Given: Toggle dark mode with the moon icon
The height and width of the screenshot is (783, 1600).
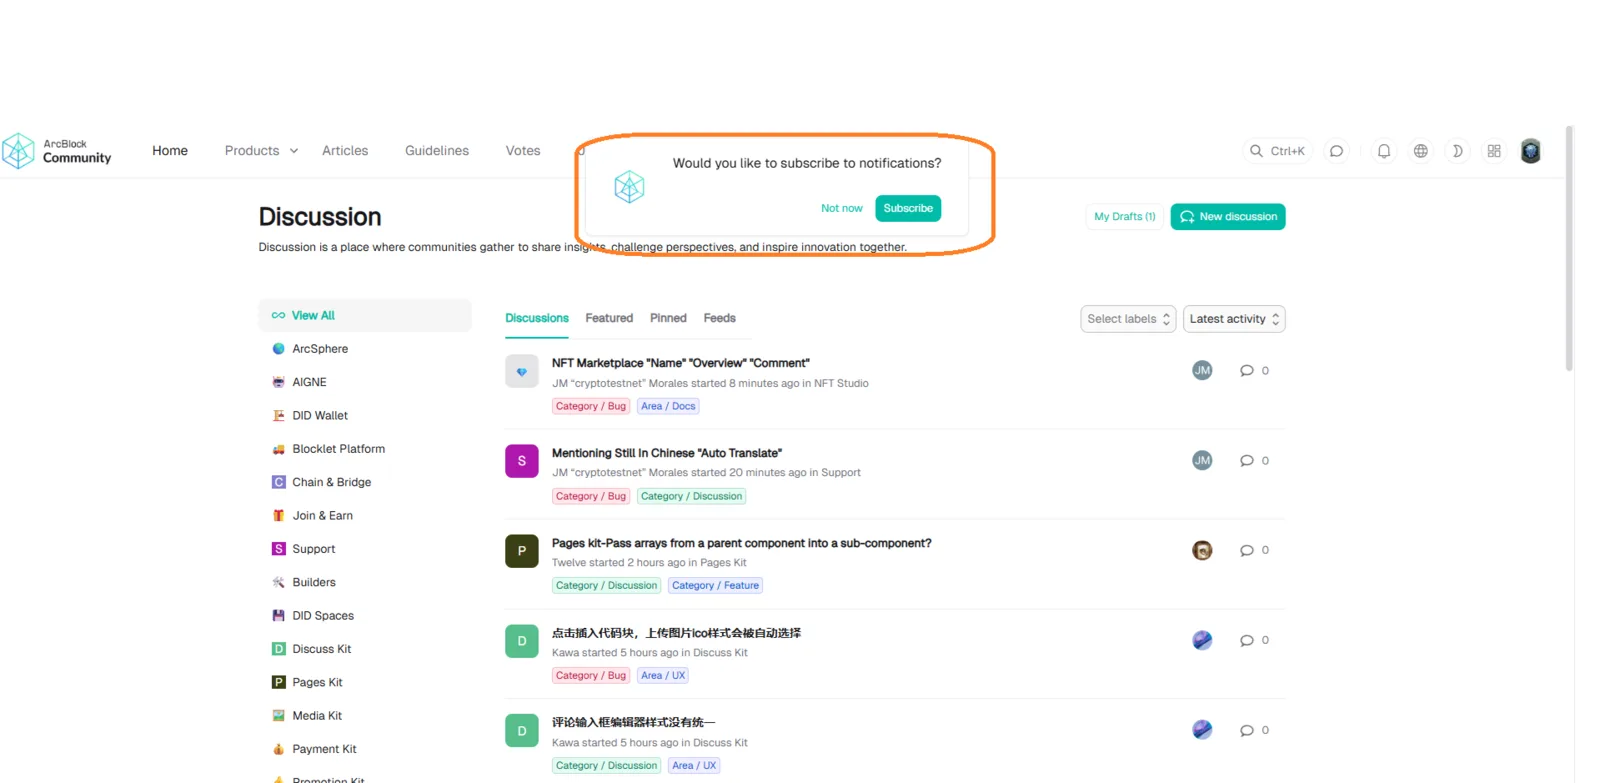Looking at the screenshot, I should 1457,151.
